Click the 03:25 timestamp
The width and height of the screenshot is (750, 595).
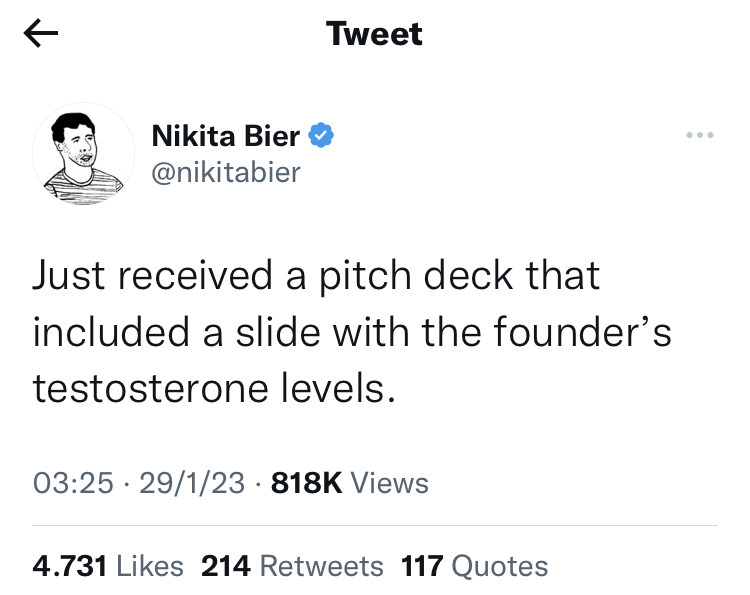73,483
